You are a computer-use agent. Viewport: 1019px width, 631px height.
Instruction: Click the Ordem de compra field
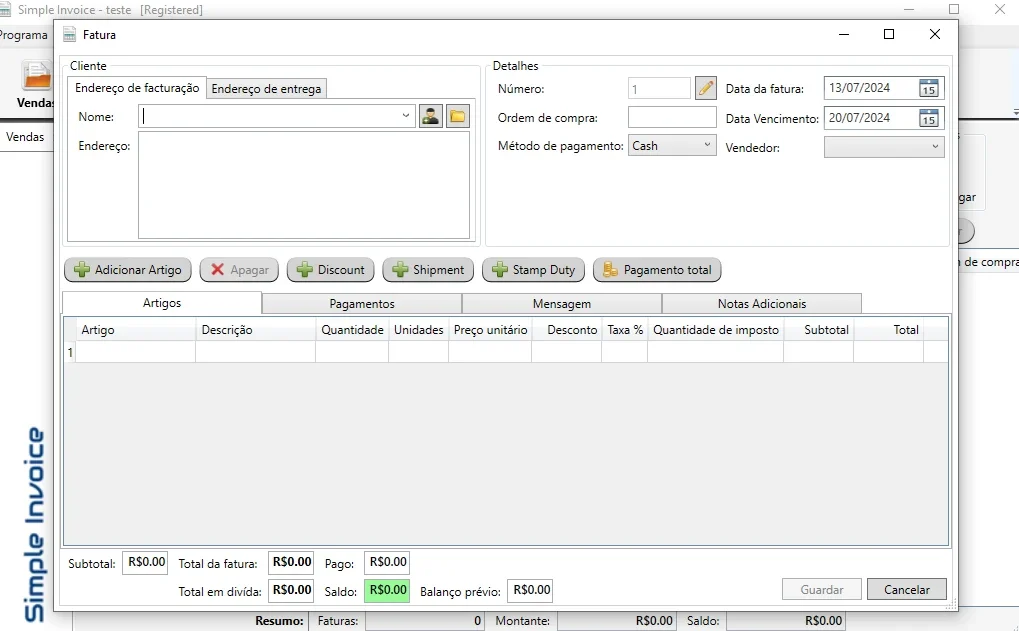(672, 118)
